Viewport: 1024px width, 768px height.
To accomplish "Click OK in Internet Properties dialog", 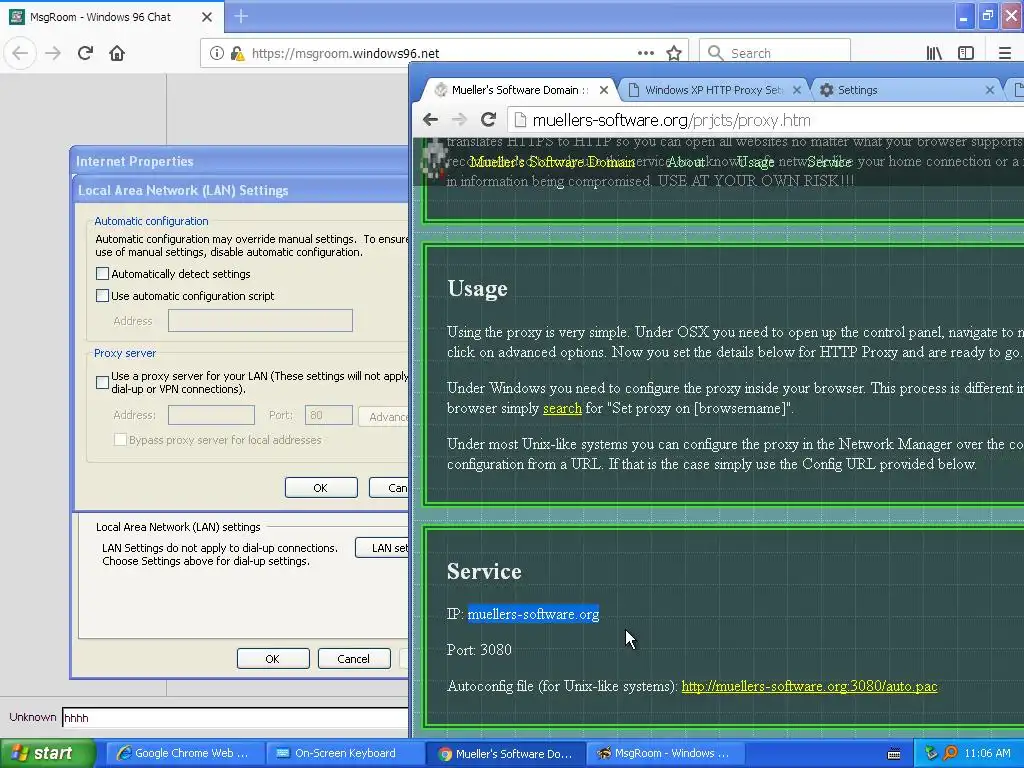I will [x=273, y=659].
